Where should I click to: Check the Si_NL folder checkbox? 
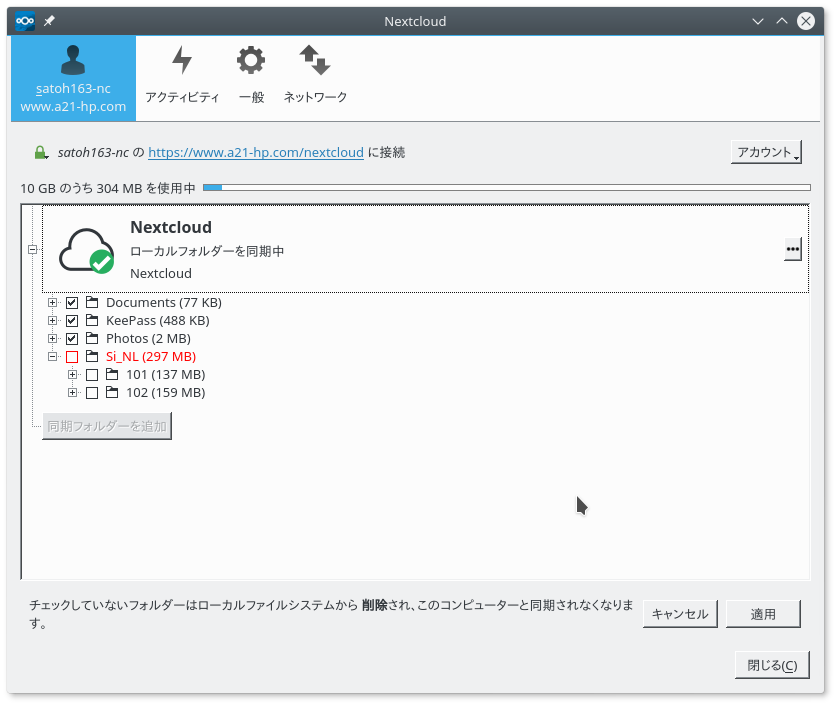coord(72,358)
